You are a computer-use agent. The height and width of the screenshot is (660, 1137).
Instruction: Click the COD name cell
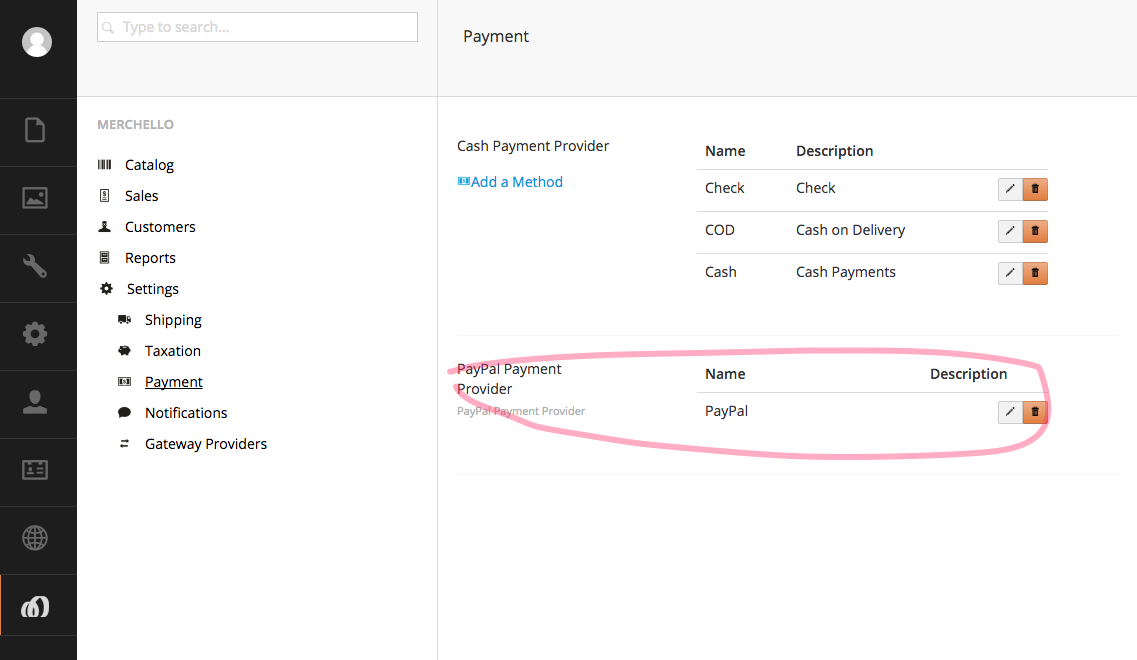point(720,230)
